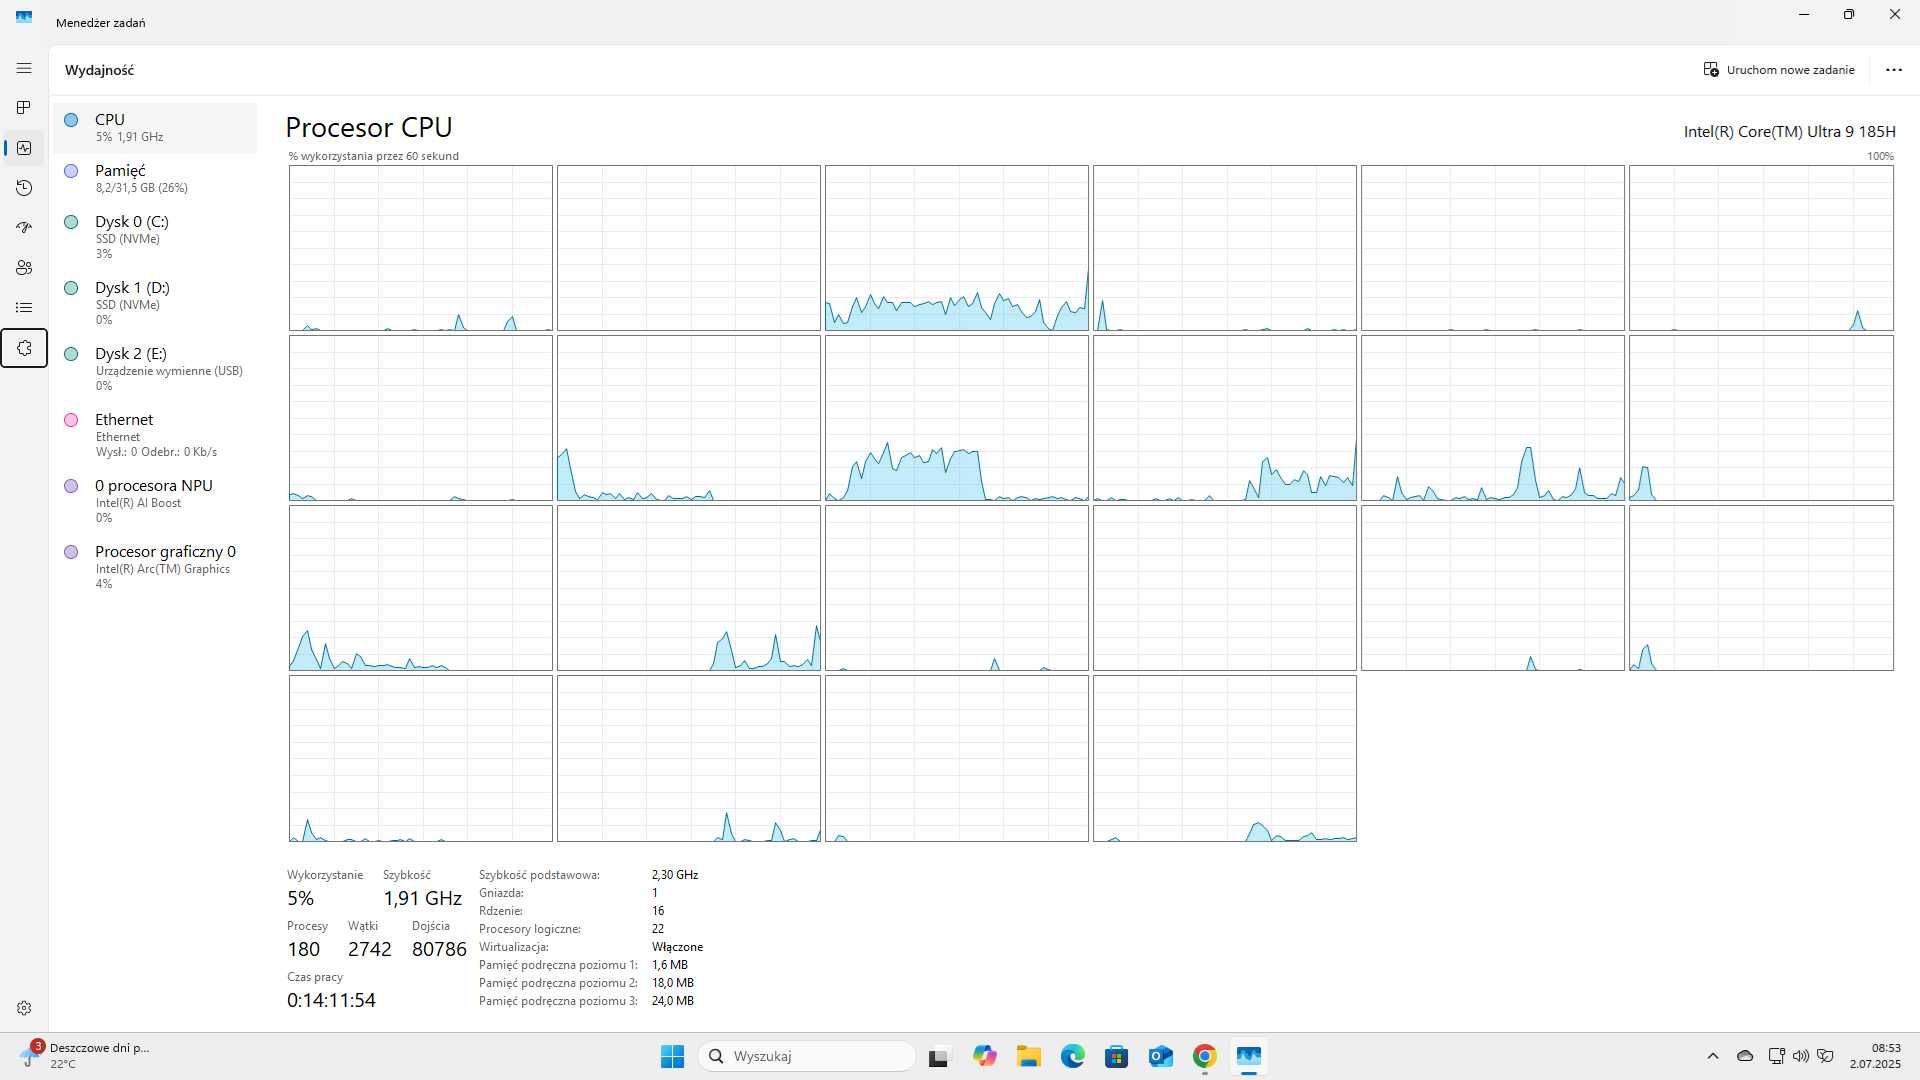The image size is (1920, 1080).
Task: Open the hamburger navigation menu
Action: (24, 68)
